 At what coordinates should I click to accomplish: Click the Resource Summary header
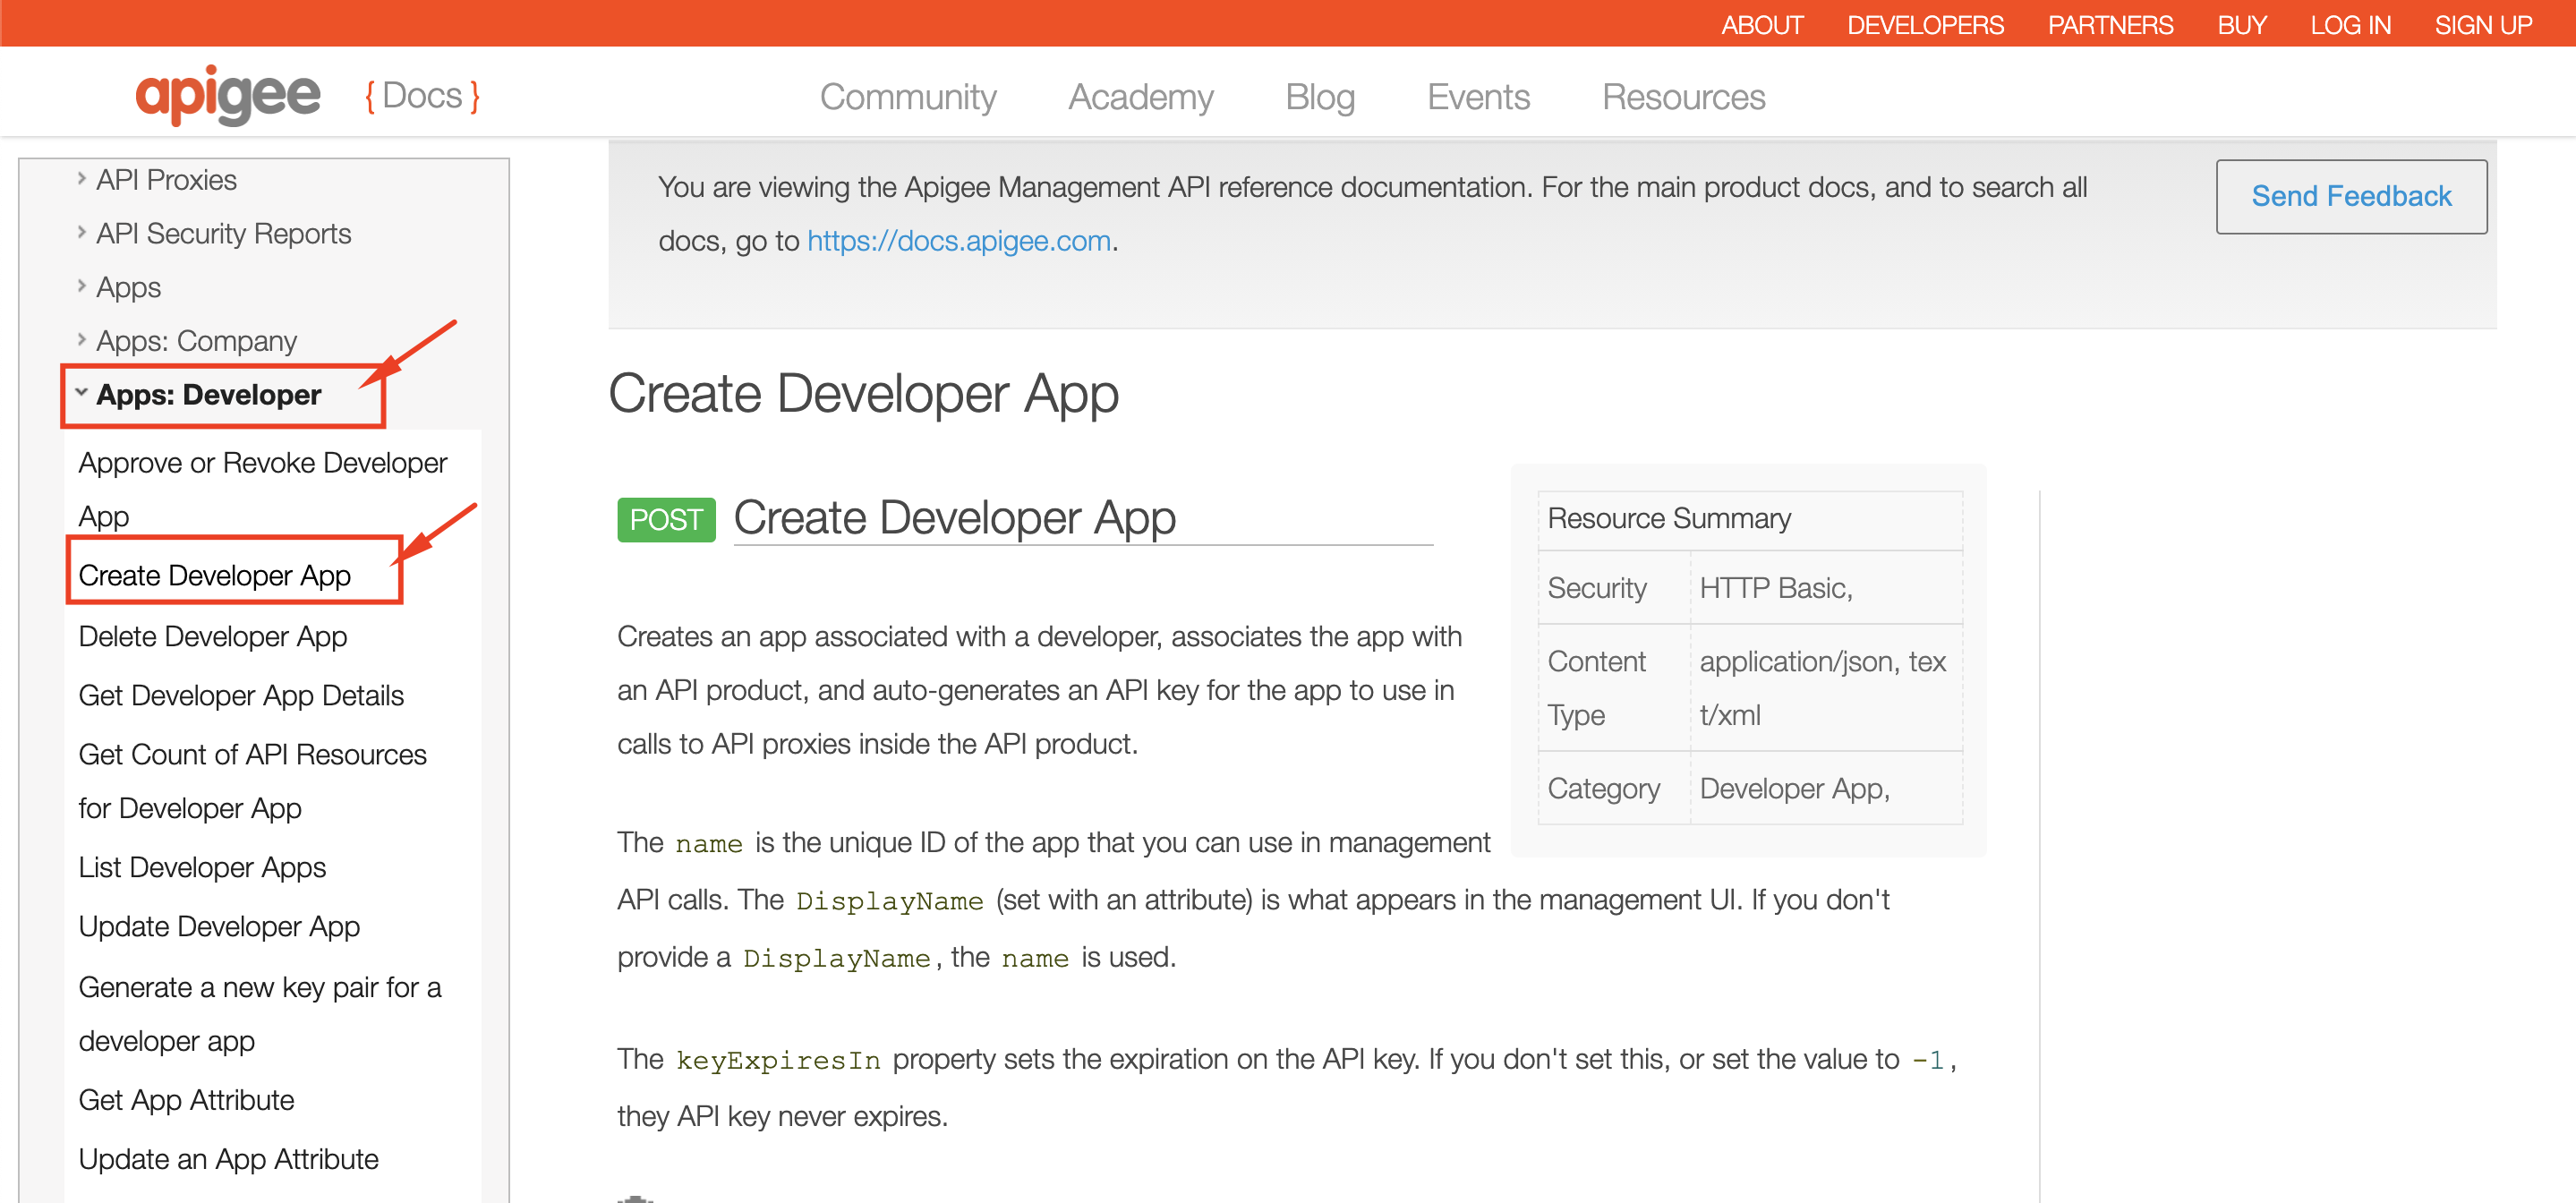1669,519
